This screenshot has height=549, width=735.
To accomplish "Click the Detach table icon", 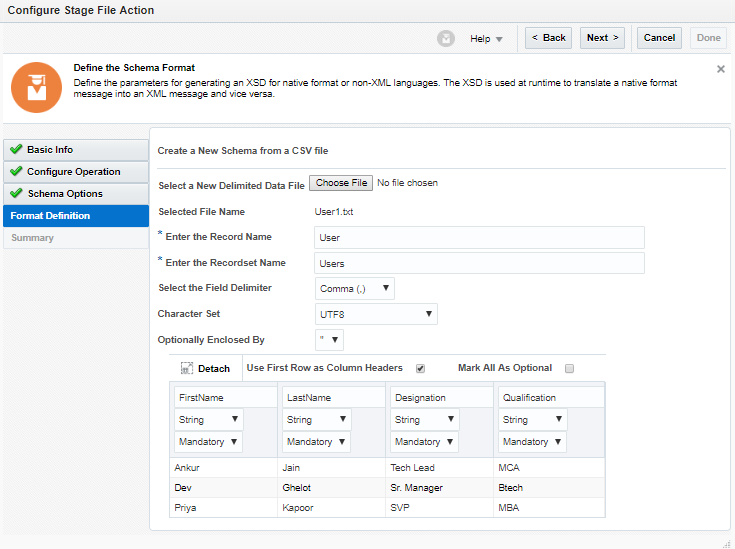I will click(x=187, y=368).
